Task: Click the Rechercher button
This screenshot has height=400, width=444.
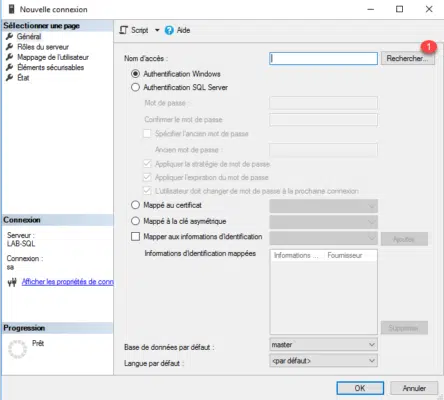Action: [x=408, y=58]
